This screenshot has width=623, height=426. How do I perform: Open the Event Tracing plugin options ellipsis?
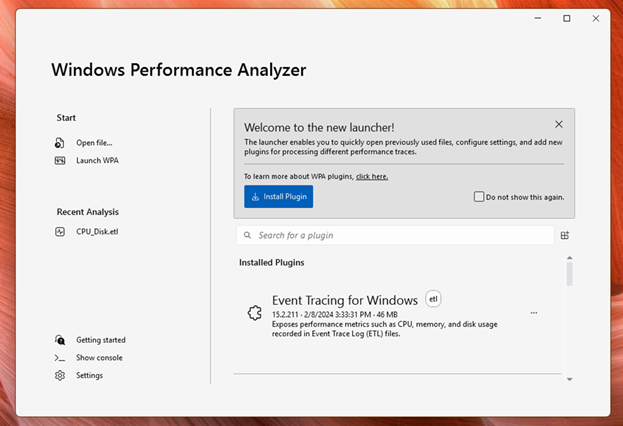534,313
